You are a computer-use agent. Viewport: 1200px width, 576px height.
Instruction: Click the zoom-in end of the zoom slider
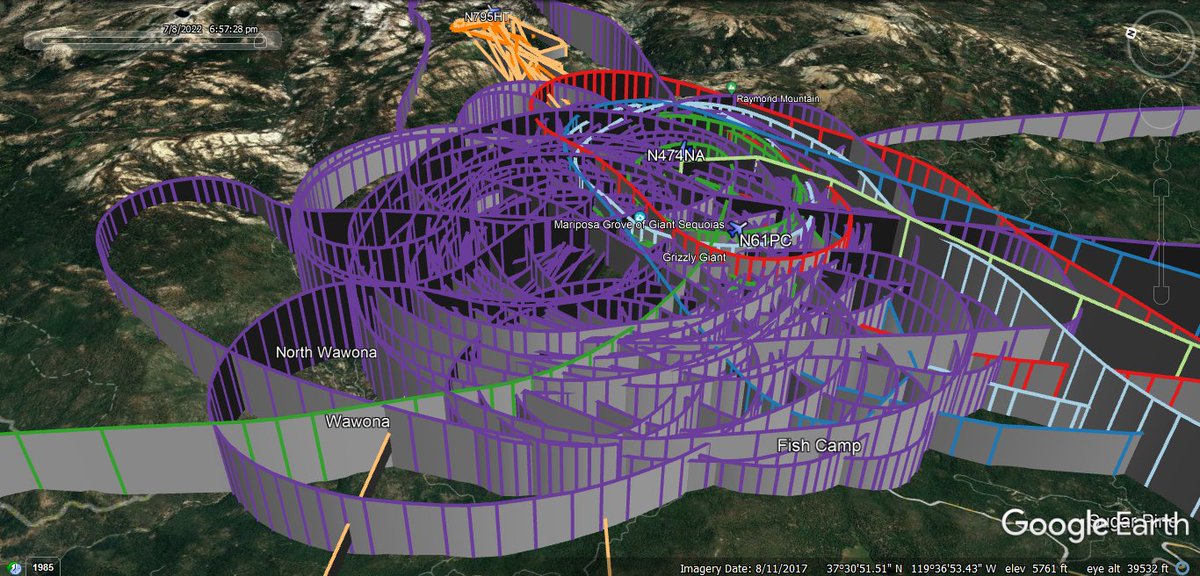1160,188
